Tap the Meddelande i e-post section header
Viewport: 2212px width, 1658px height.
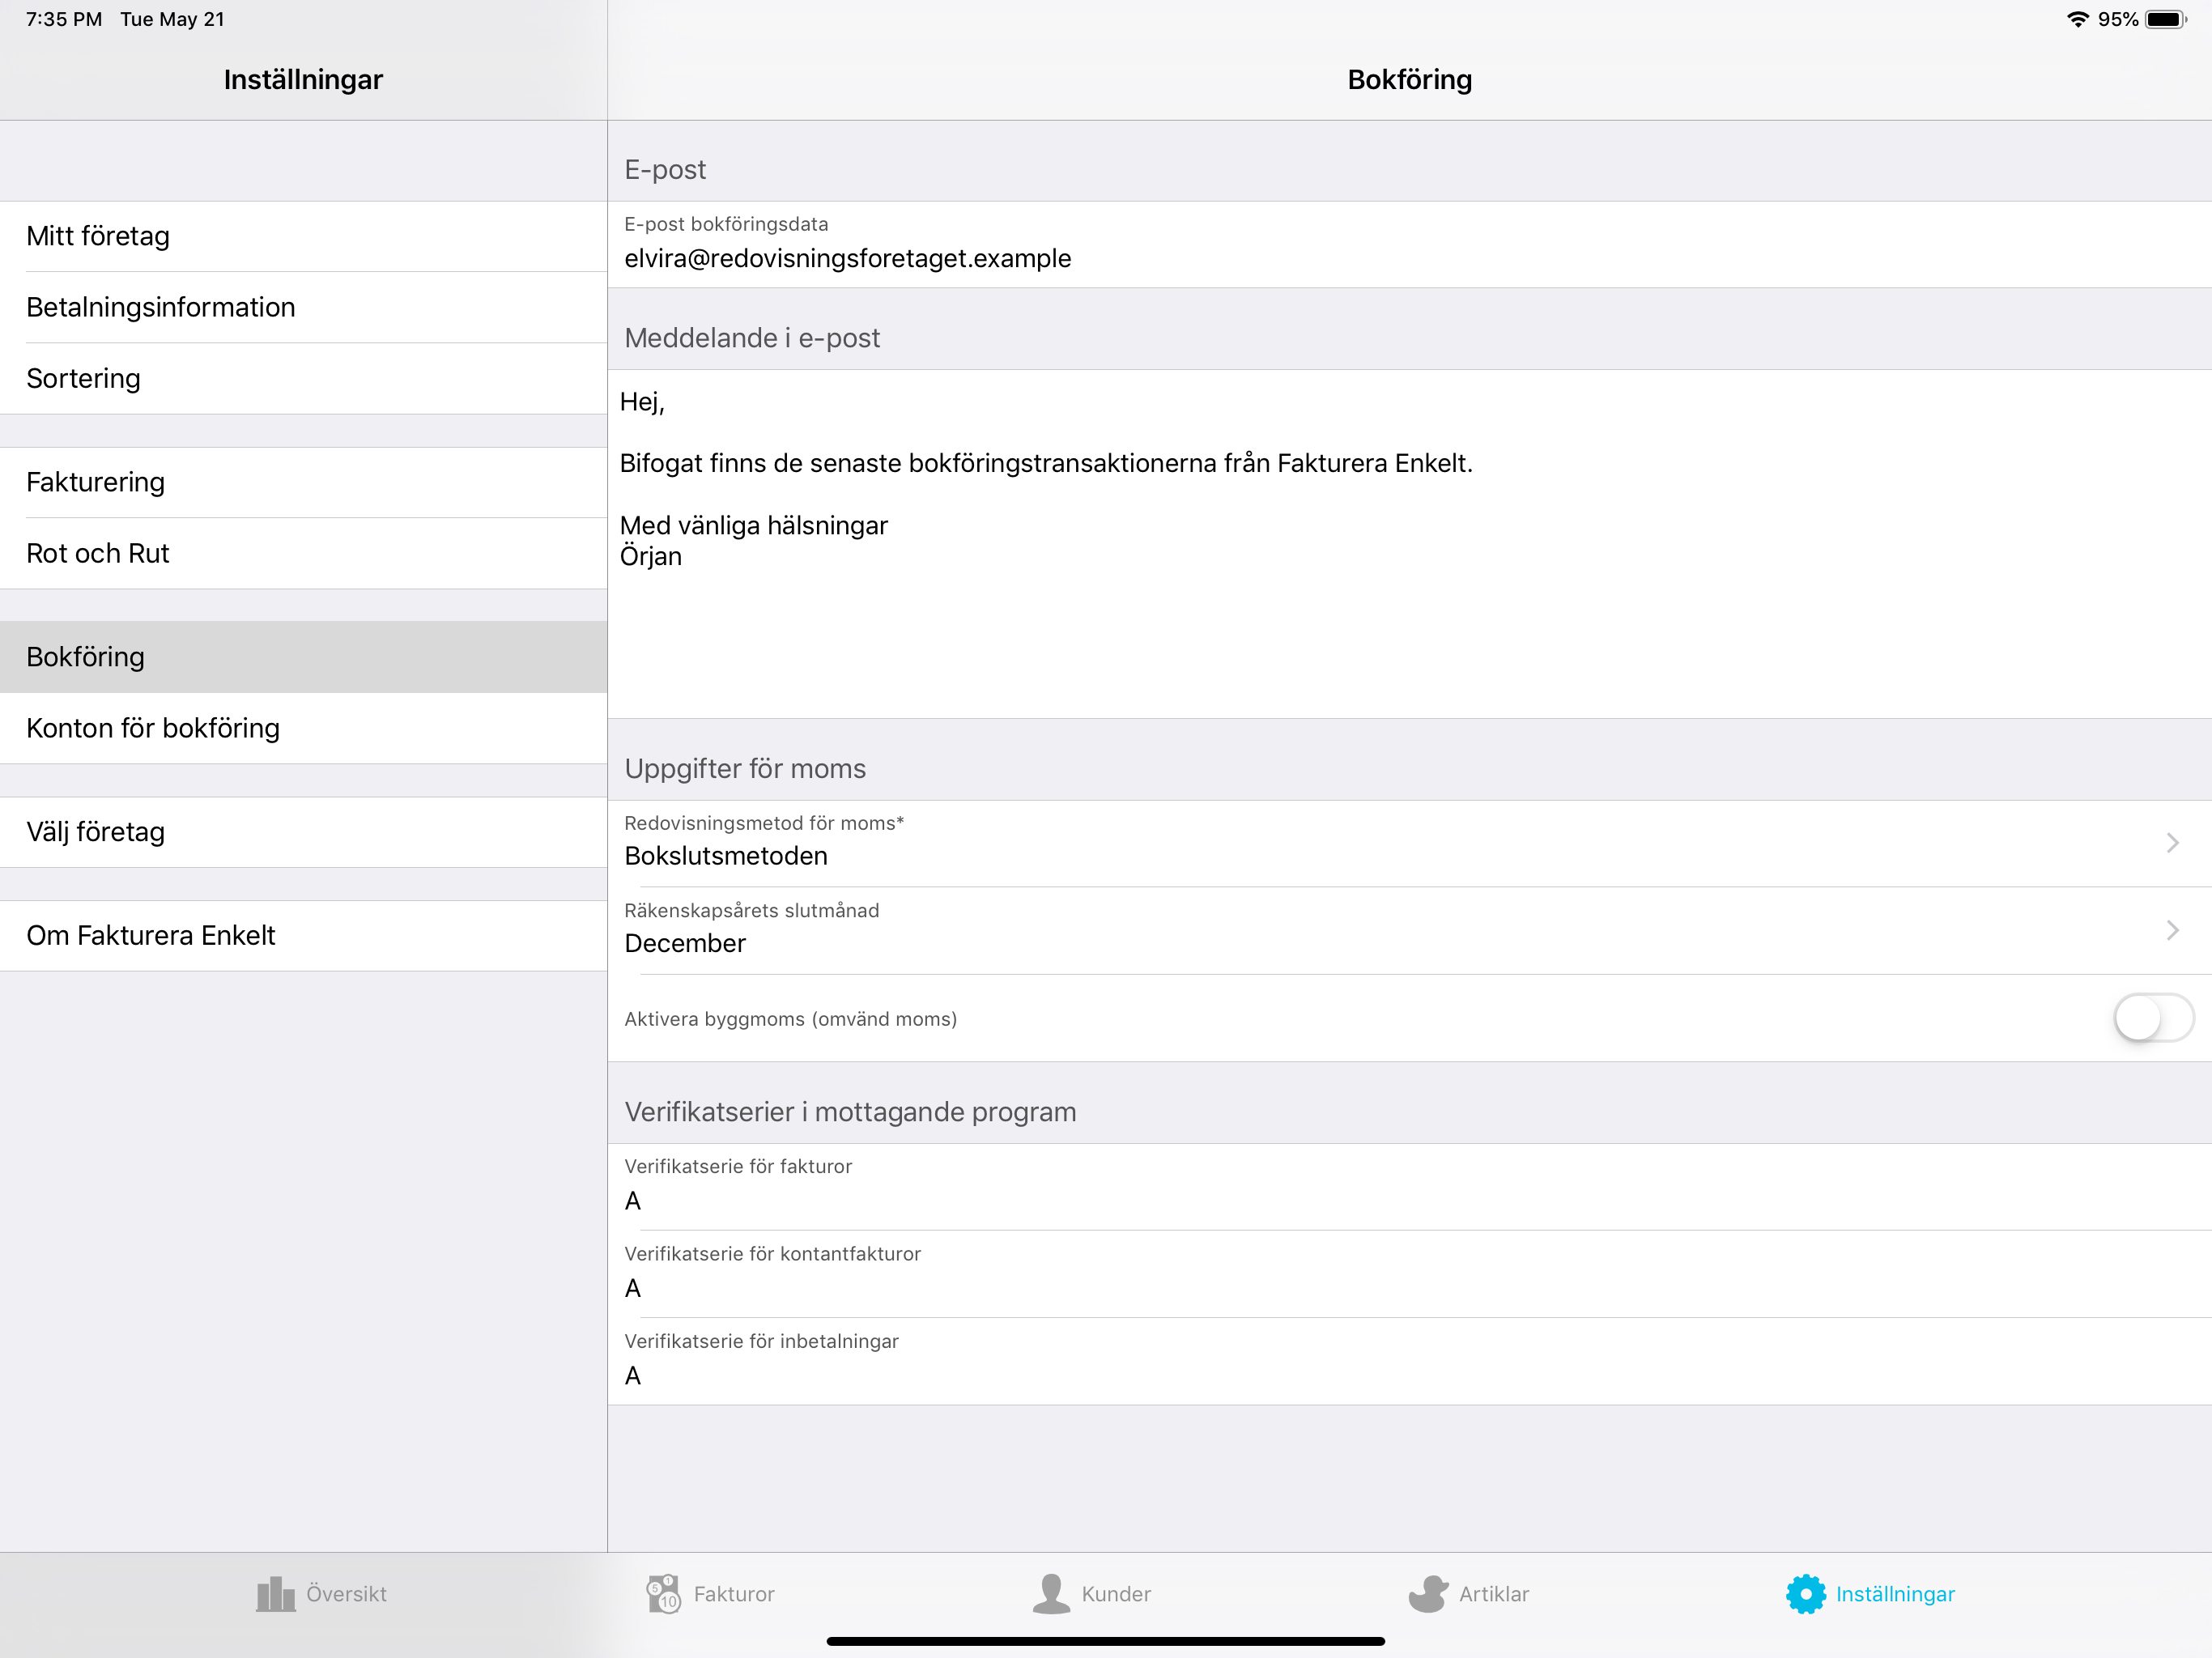[752, 338]
